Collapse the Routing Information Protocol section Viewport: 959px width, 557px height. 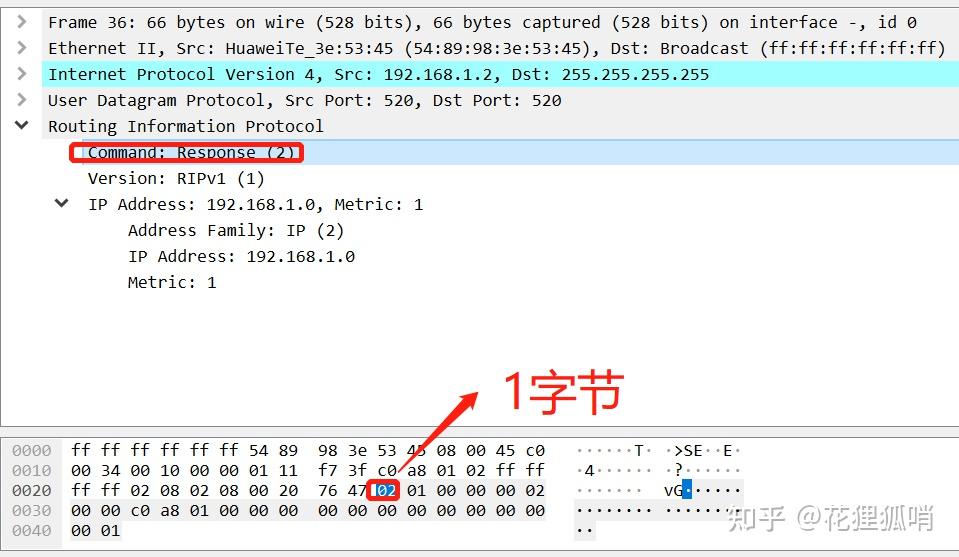22,125
